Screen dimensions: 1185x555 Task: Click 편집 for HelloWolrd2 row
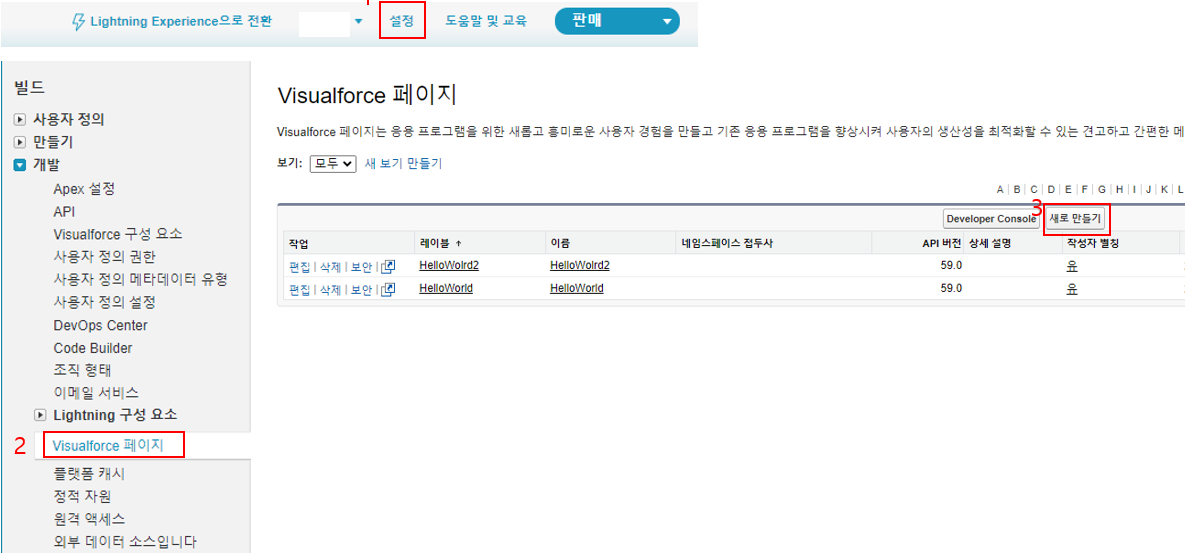(x=299, y=266)
